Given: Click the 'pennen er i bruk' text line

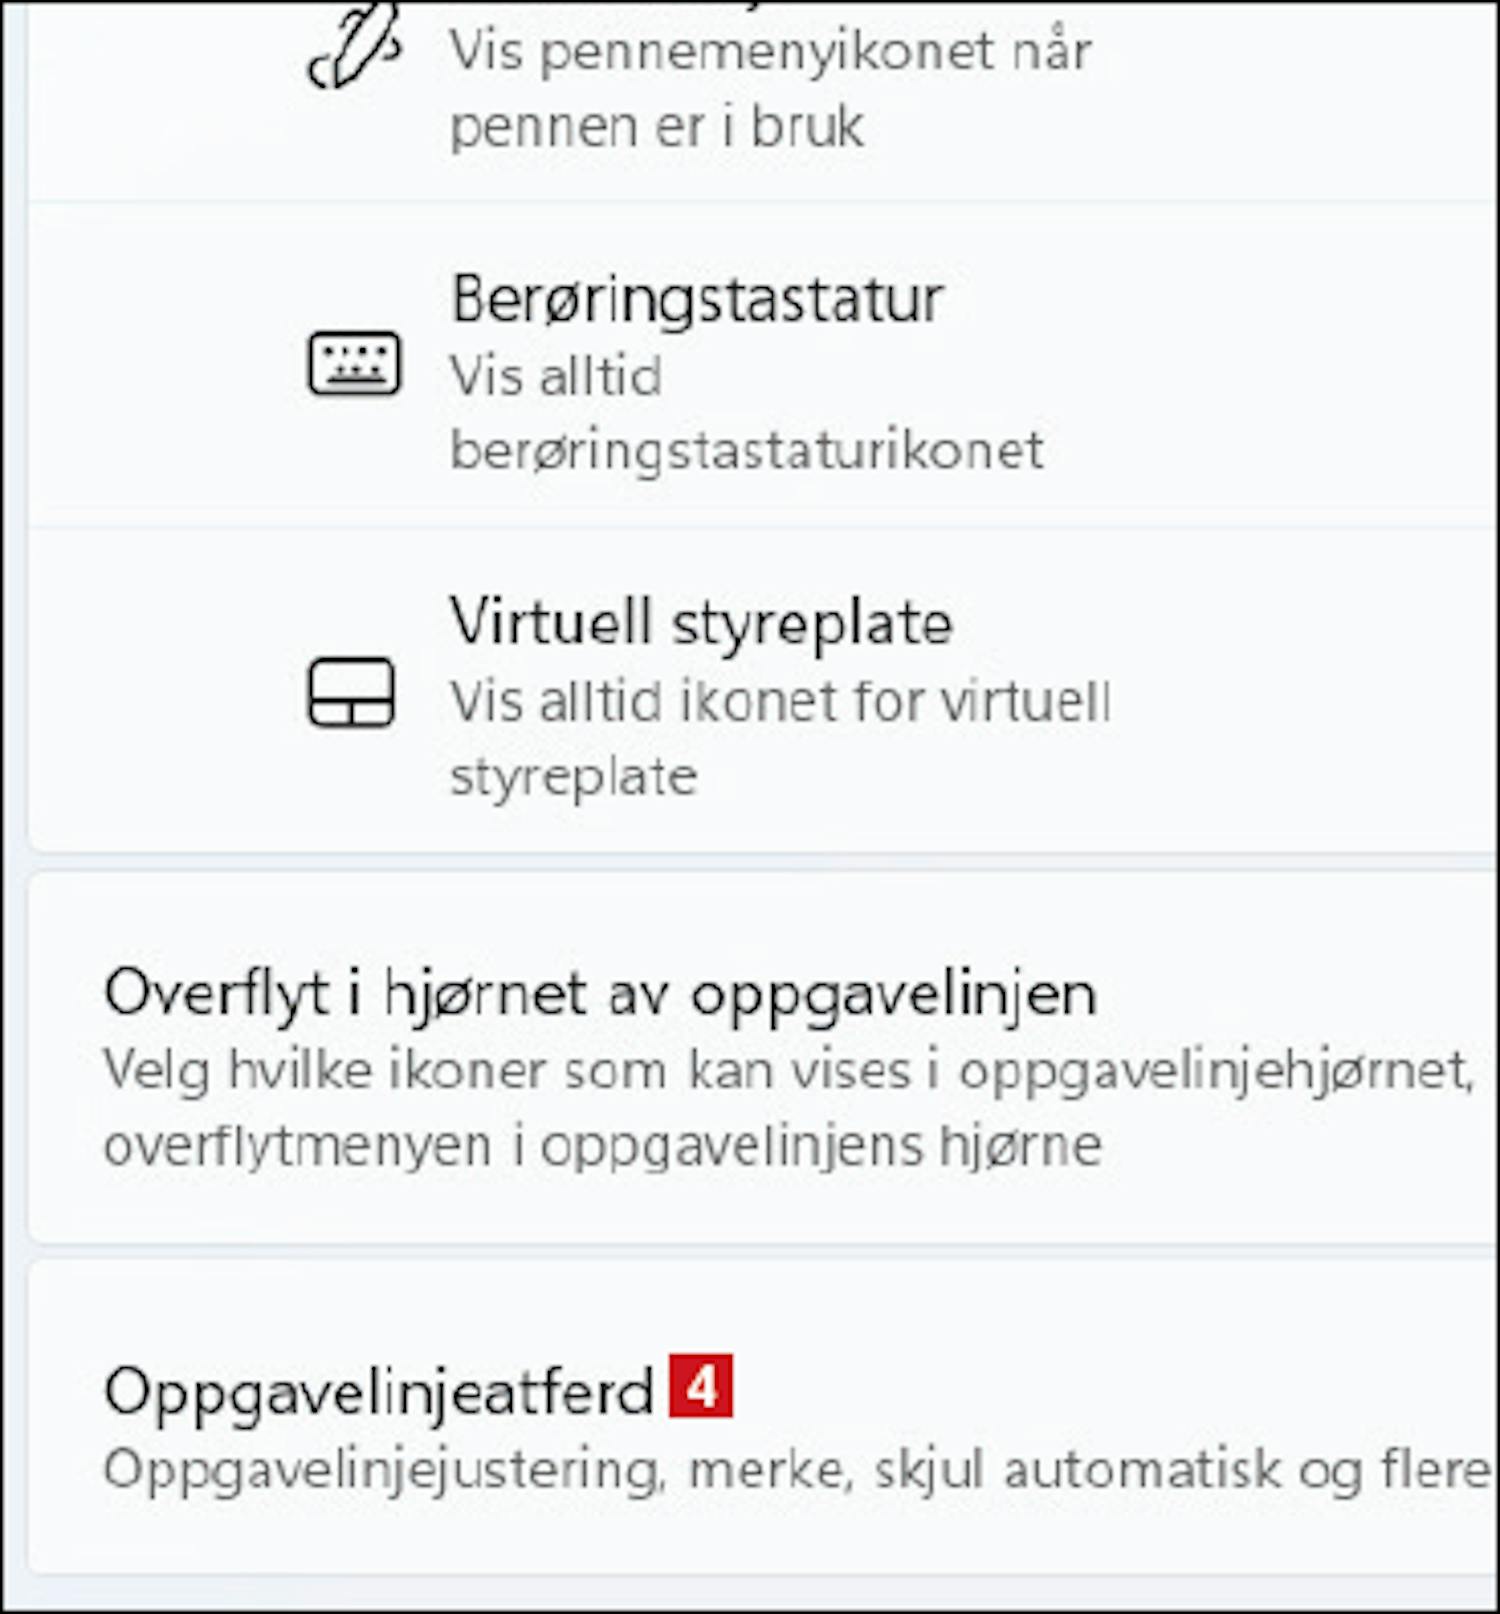Looking at the screenshot, I should tap(657, 127).
